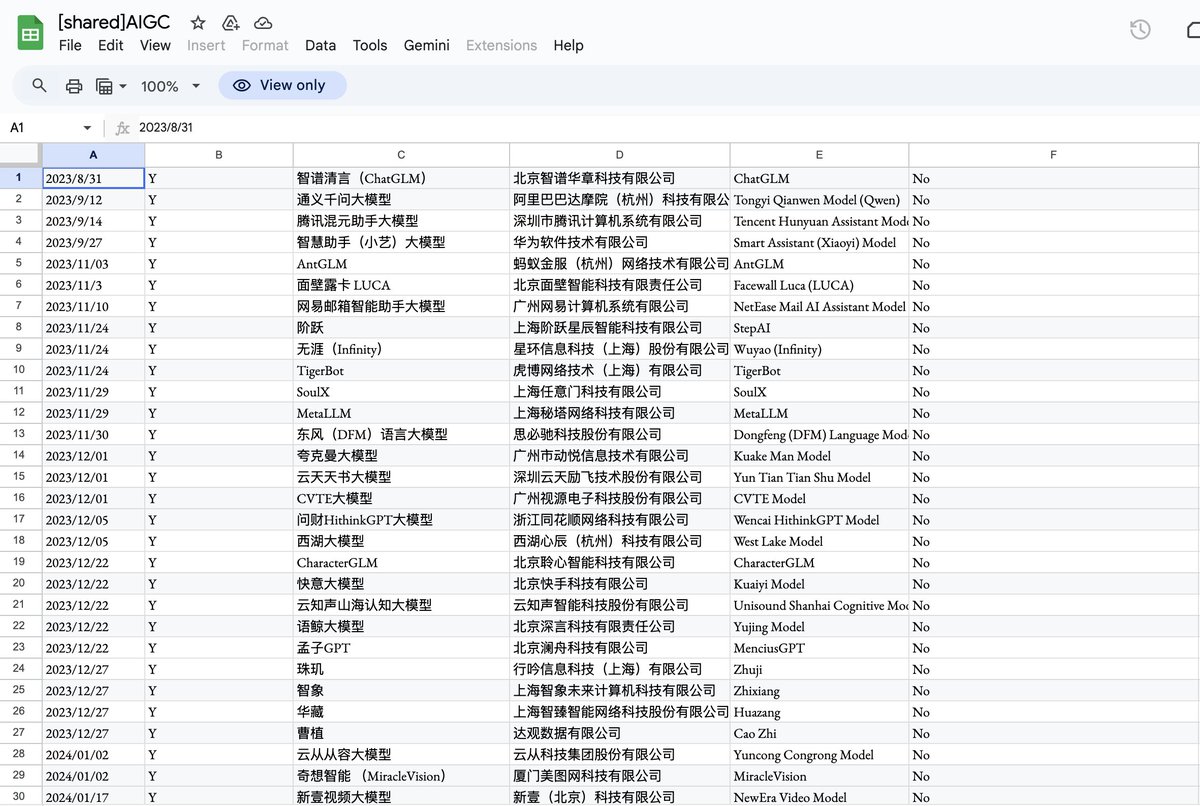Select the cell 腾讯混元助手大模型
This screenshot has height=806, width=1200.
coord(401,221)
